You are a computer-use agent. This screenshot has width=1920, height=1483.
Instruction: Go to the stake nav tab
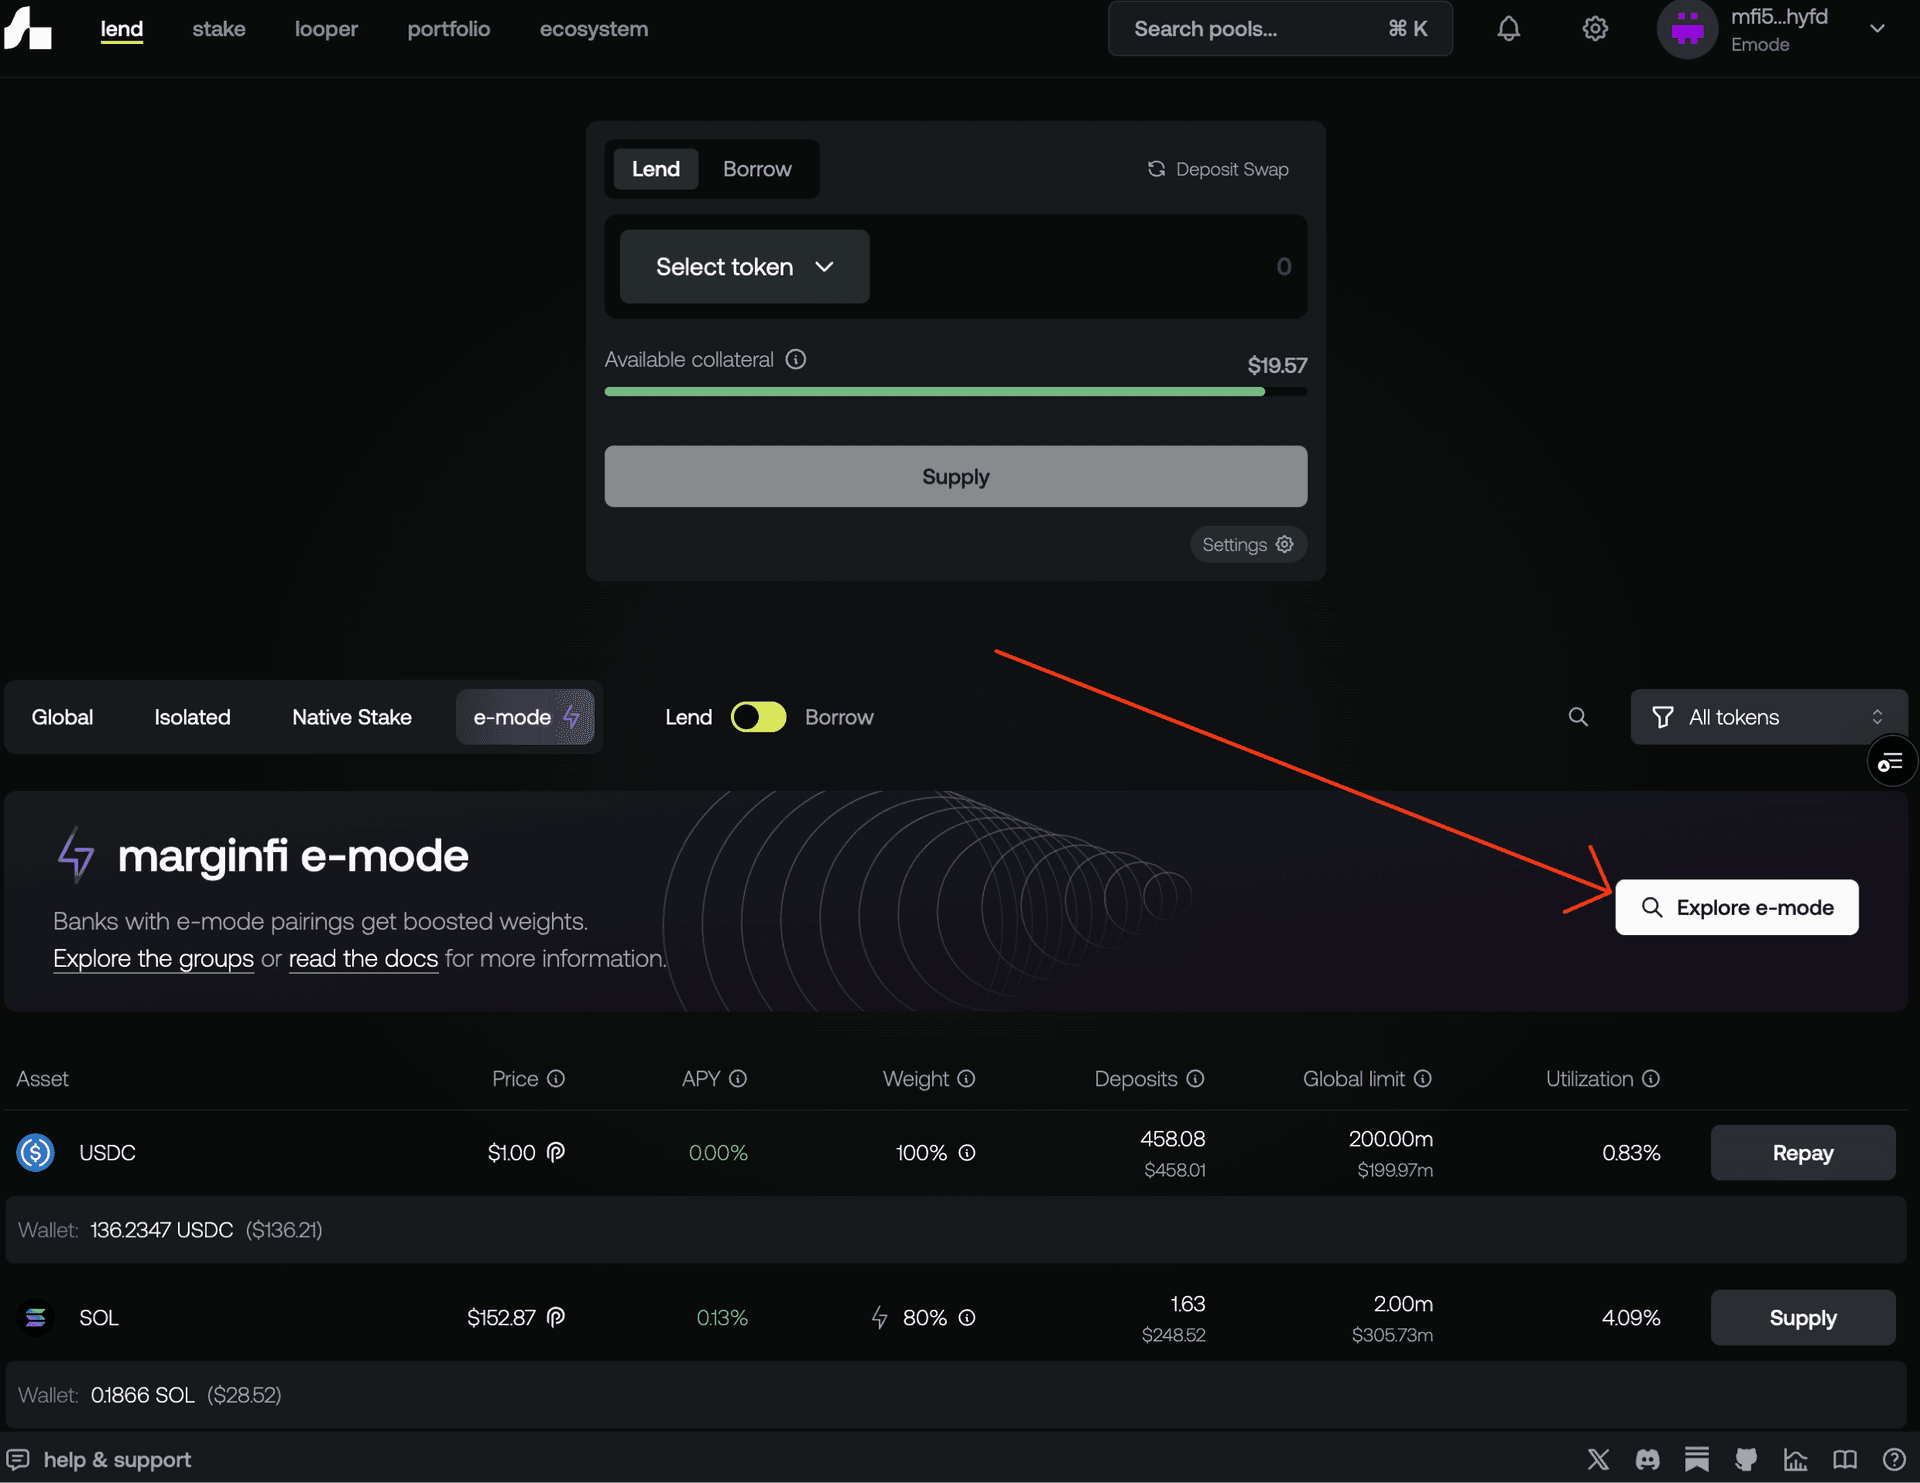[219, 29]
